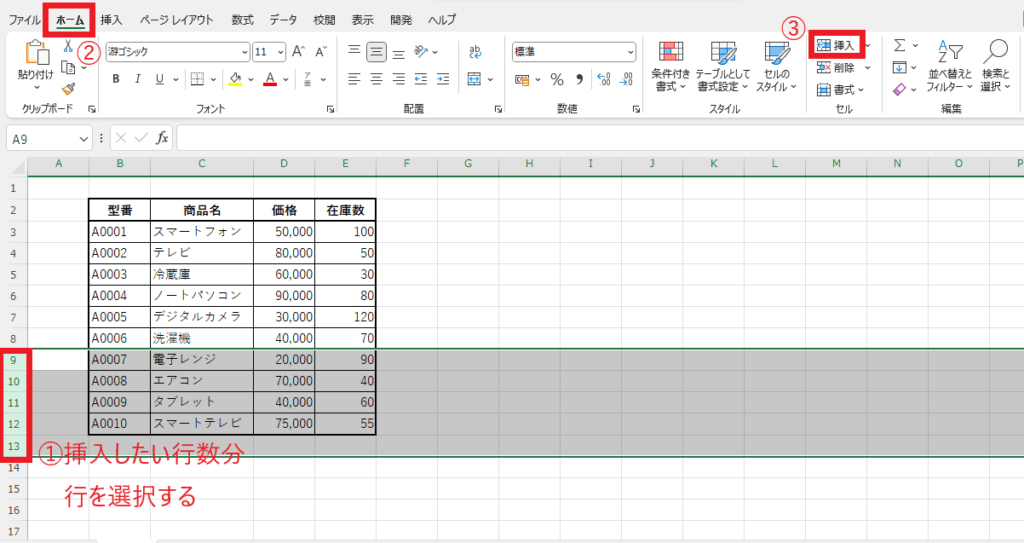Viewport: 1024px width, 543px height.
Task: Click the Increase Indent icon
Action: click(x=443, y=79)
